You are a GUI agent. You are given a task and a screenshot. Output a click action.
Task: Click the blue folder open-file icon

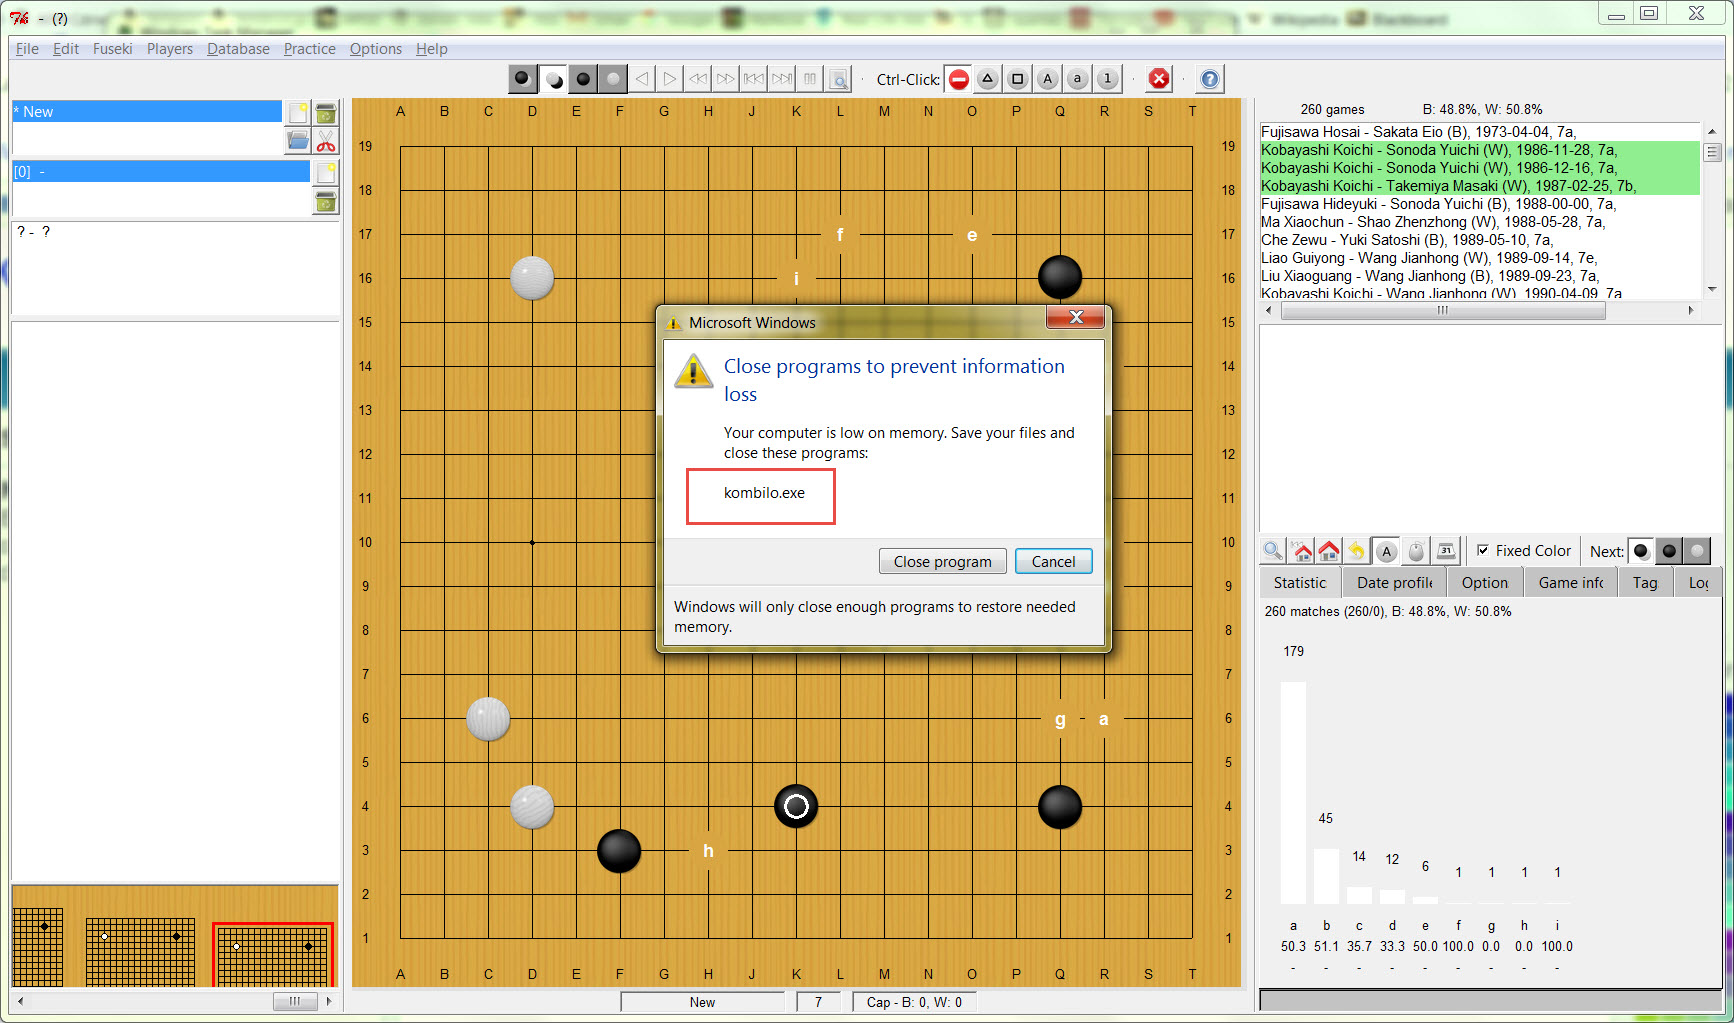pyautogui.click(x=298, y=141)
